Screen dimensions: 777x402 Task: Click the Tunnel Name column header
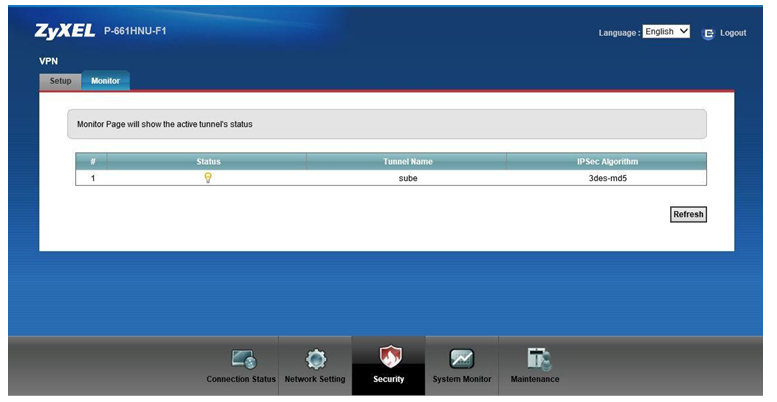pyautogui.click(x=407, y=162)
